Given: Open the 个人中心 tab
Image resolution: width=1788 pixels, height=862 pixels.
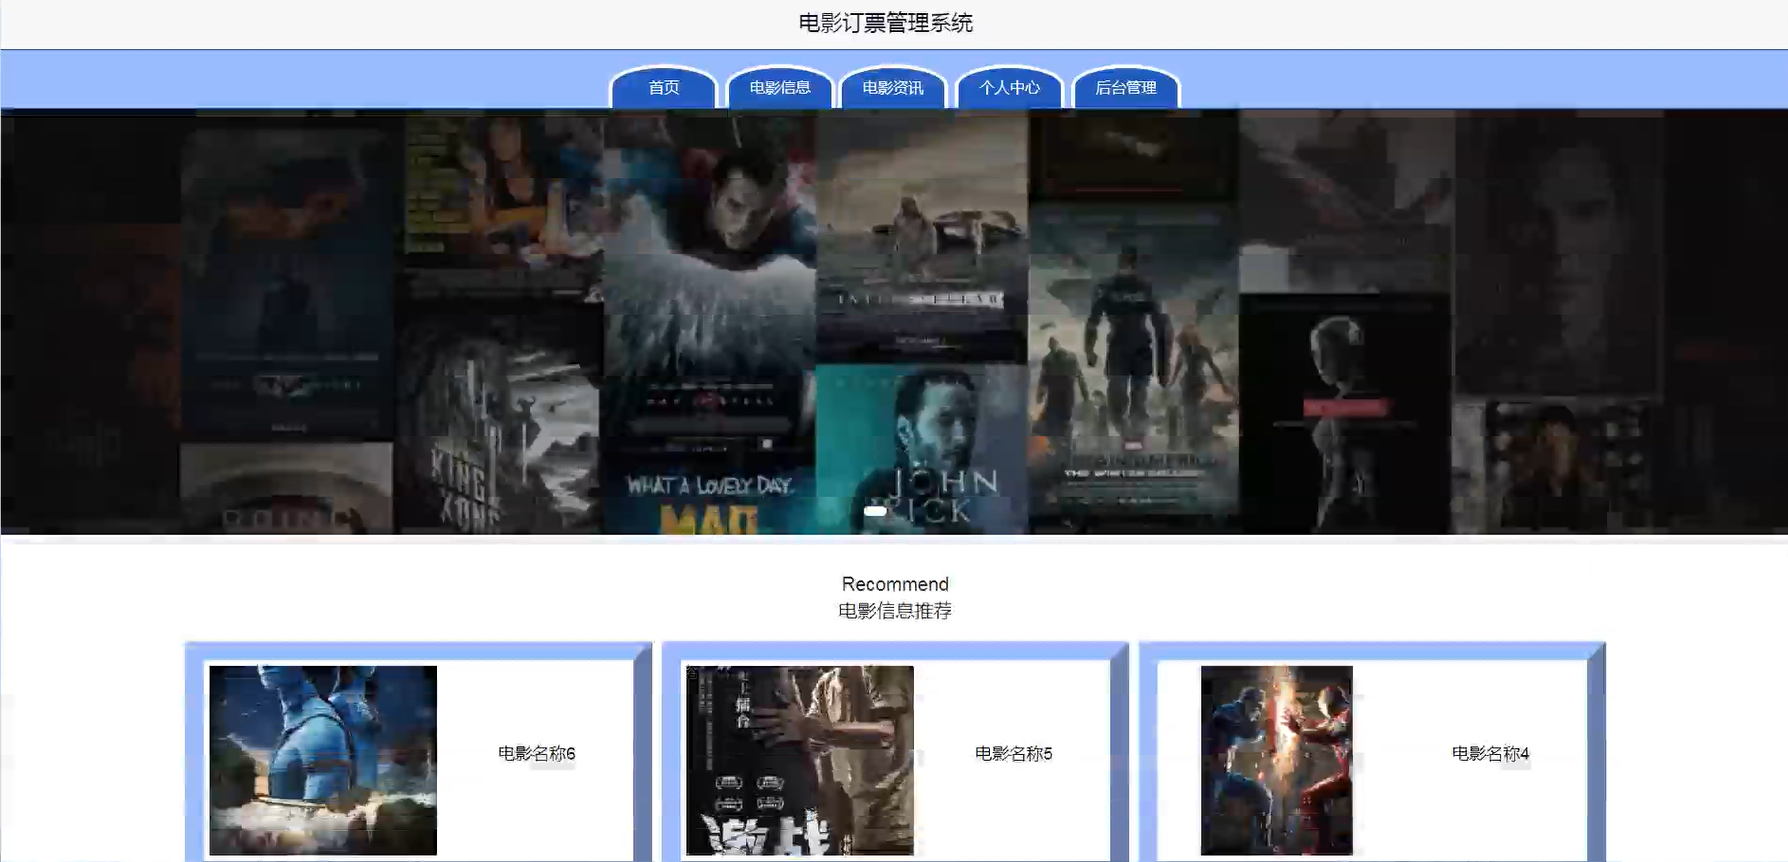Looking at the screenshot, I should point(1009,87).
